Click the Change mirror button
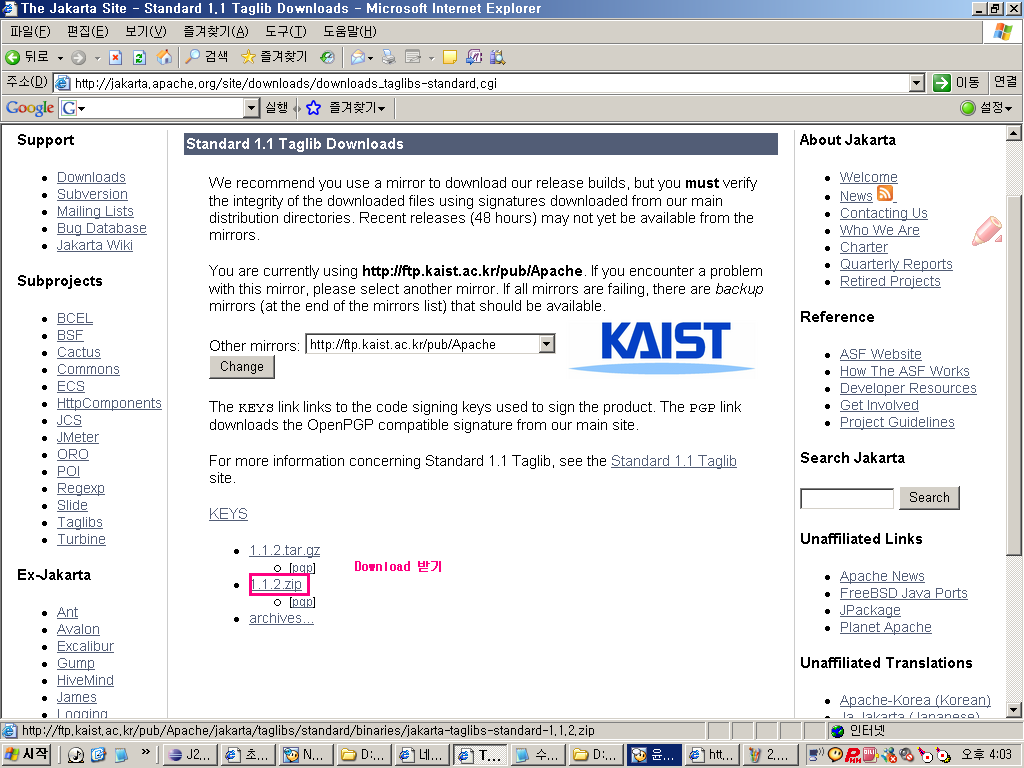The height and width of the screenshot is (768, 1024). (242, 367)
